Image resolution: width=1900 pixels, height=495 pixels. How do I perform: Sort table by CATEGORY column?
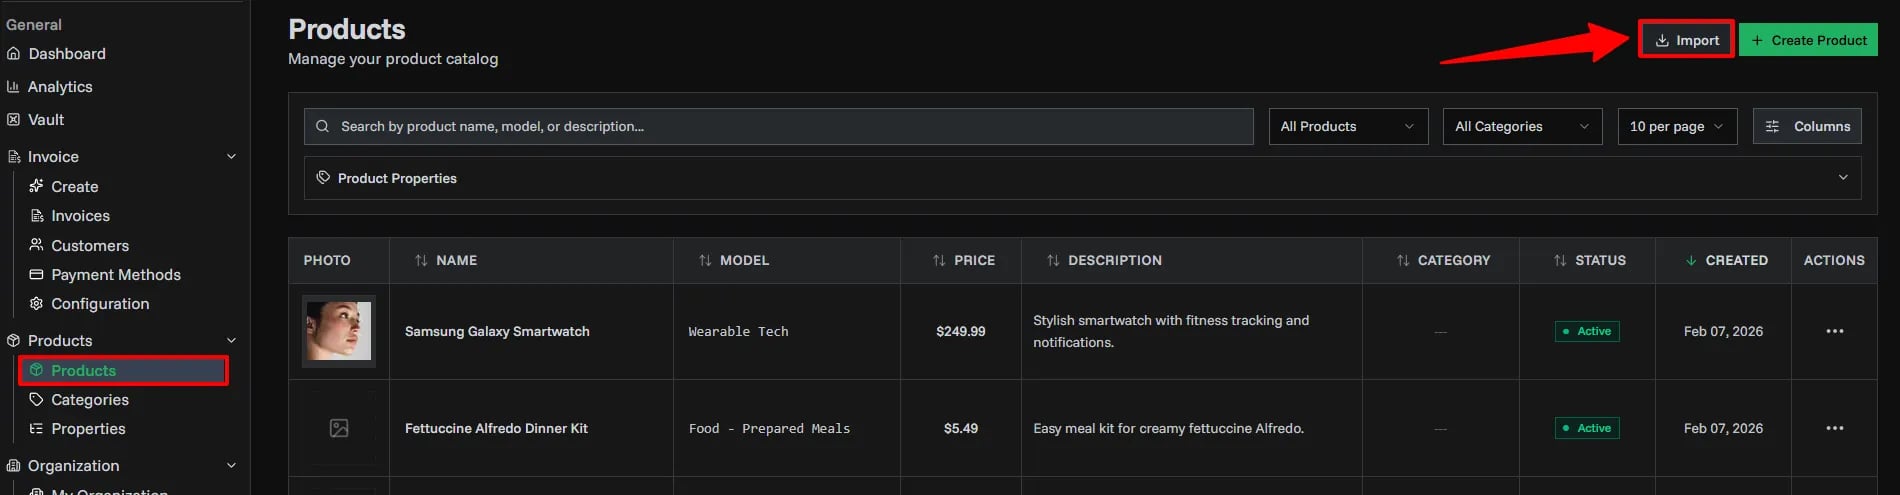point(1443,260)
